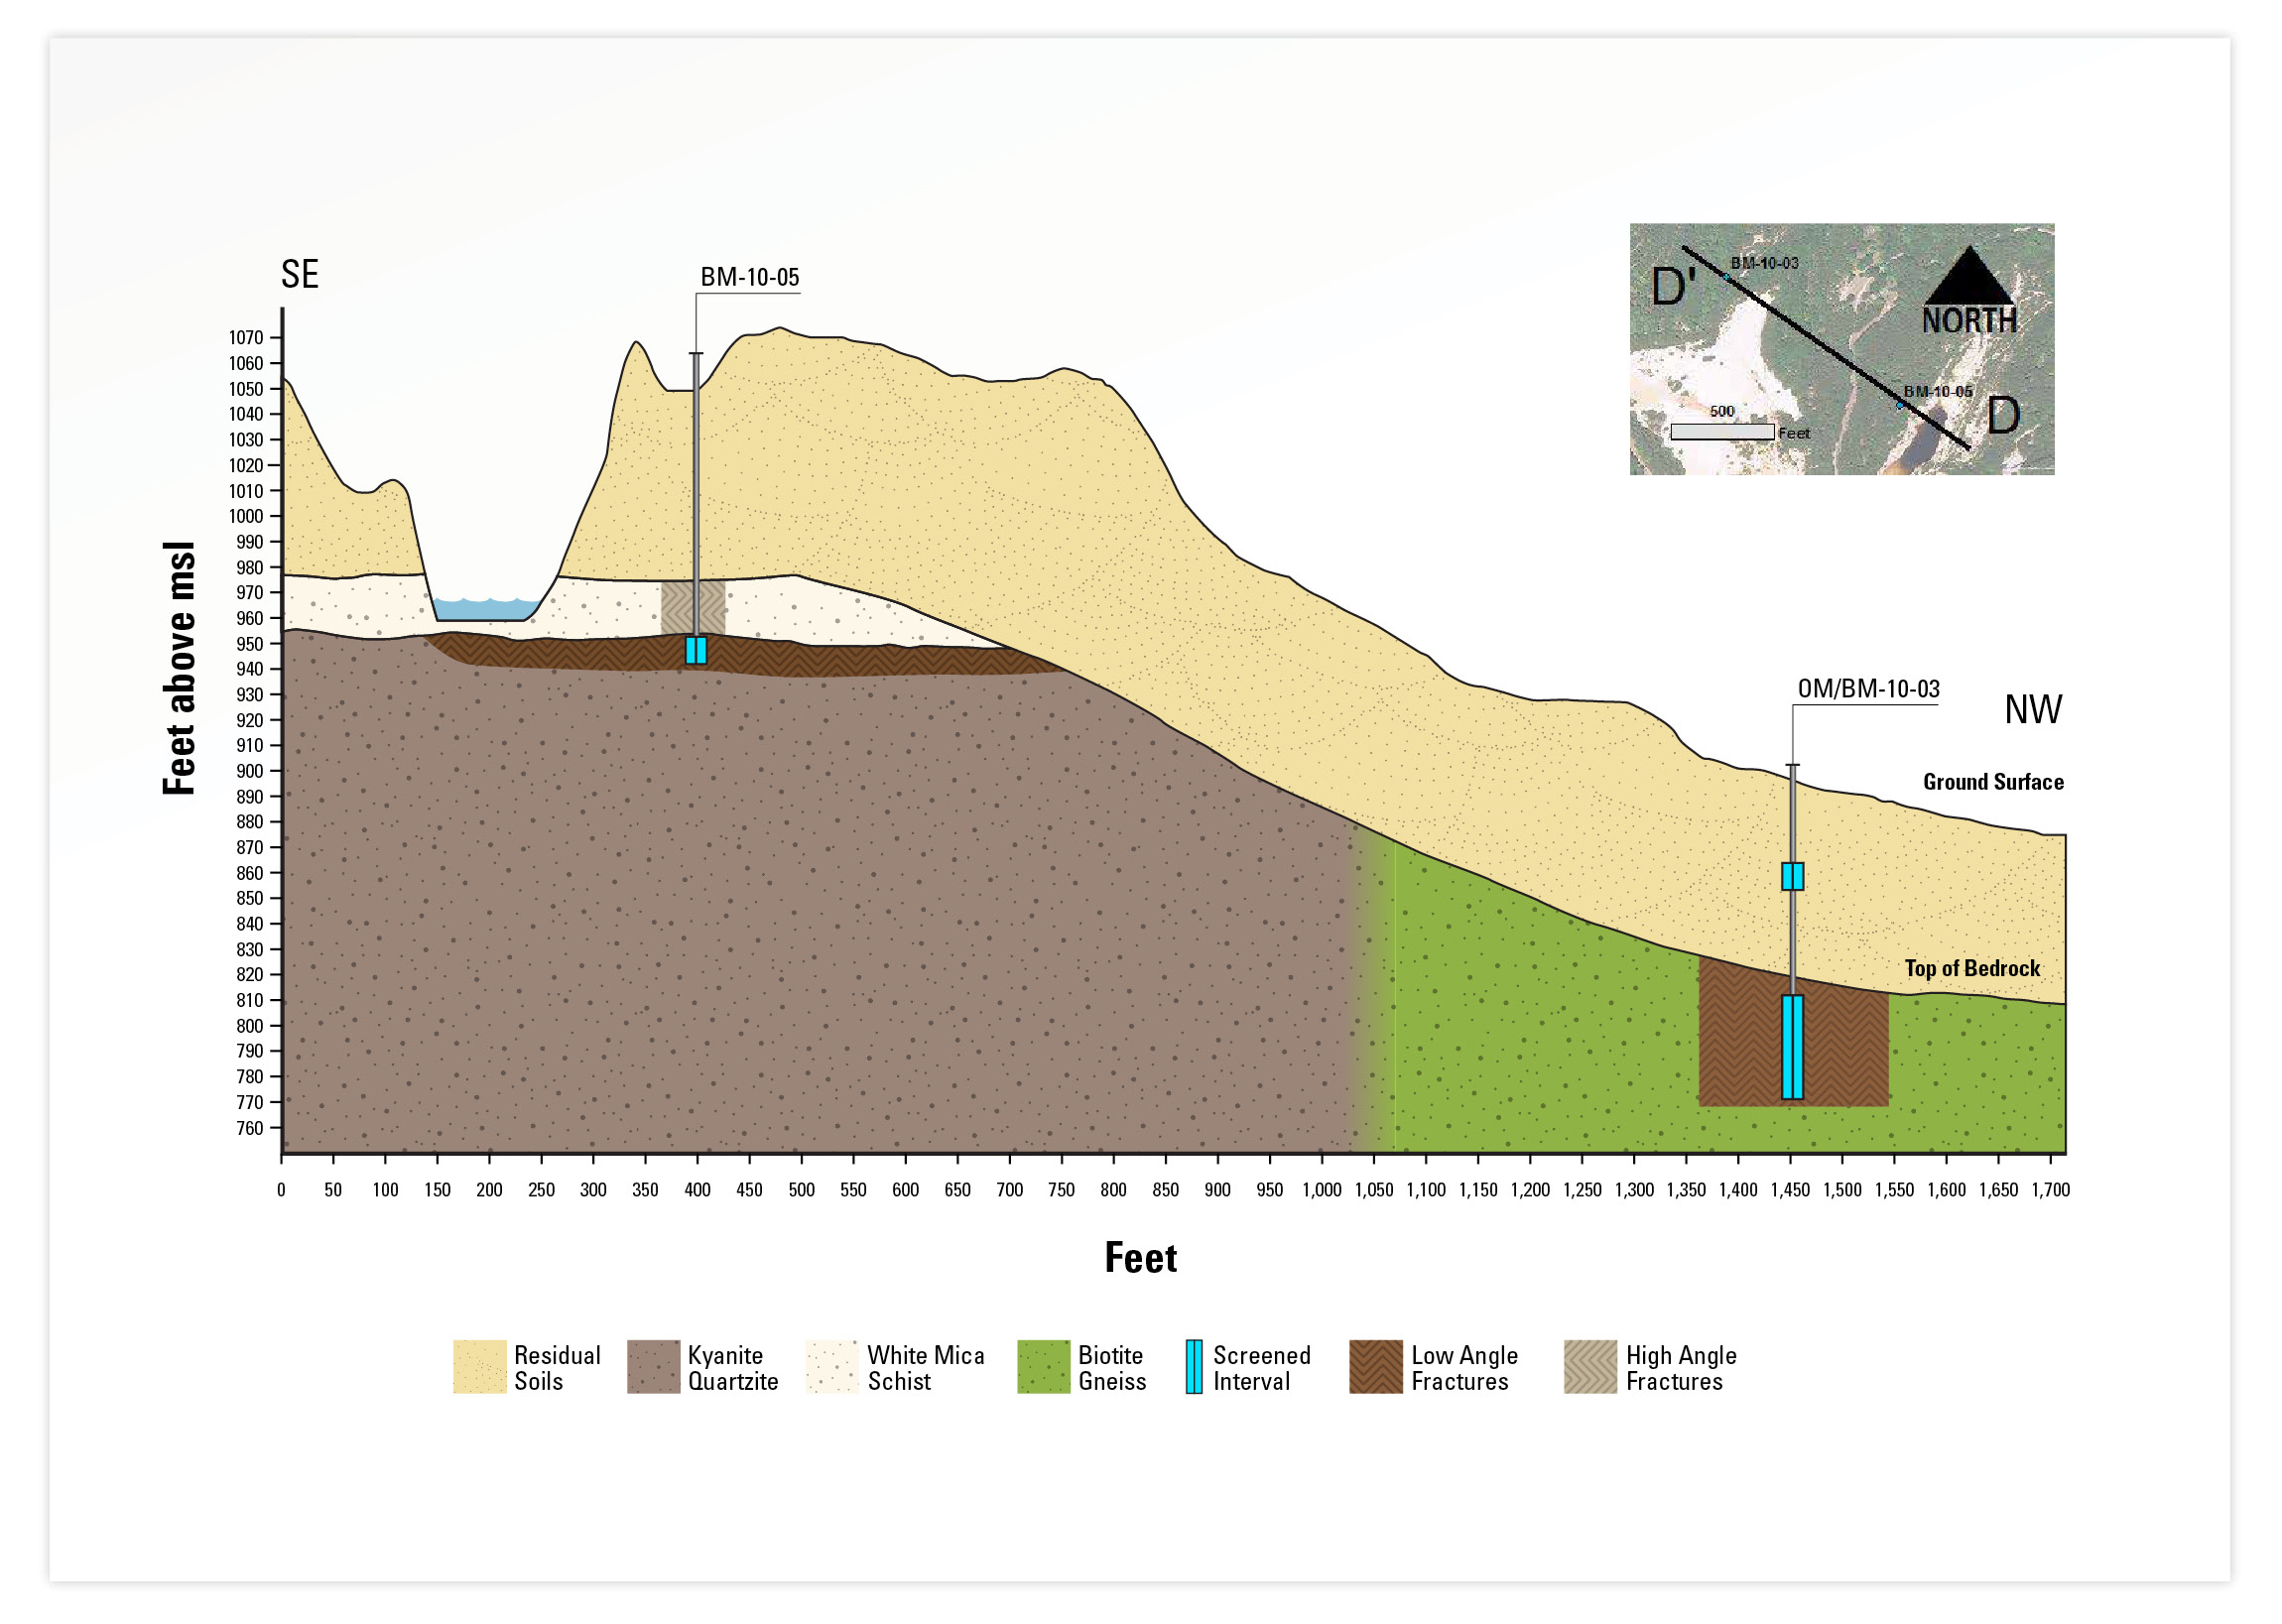2282x1624 pixels.
Task: Click the upper OM/BM-10-03 screened interval
Action: pyautogui.click(x=1793, y=877)
